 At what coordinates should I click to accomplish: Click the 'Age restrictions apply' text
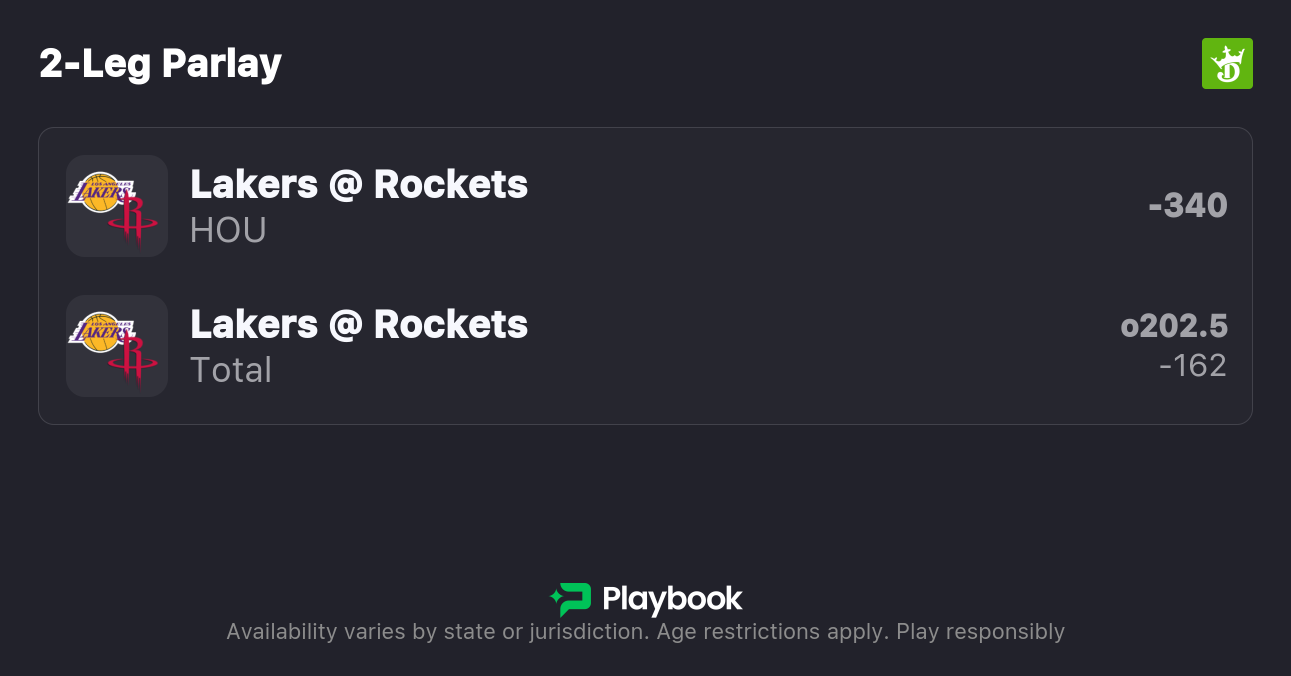click(769, 632)
